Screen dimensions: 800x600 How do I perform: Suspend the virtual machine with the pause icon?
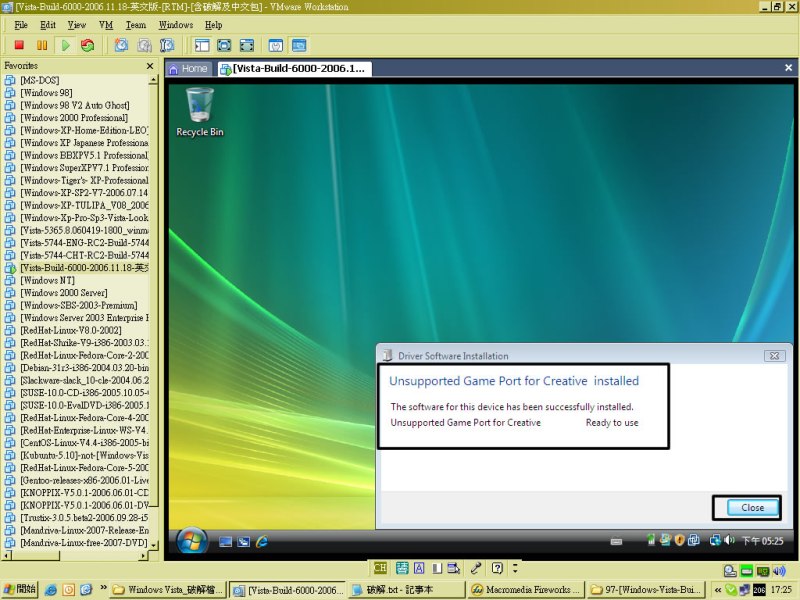tap(42, 45)
